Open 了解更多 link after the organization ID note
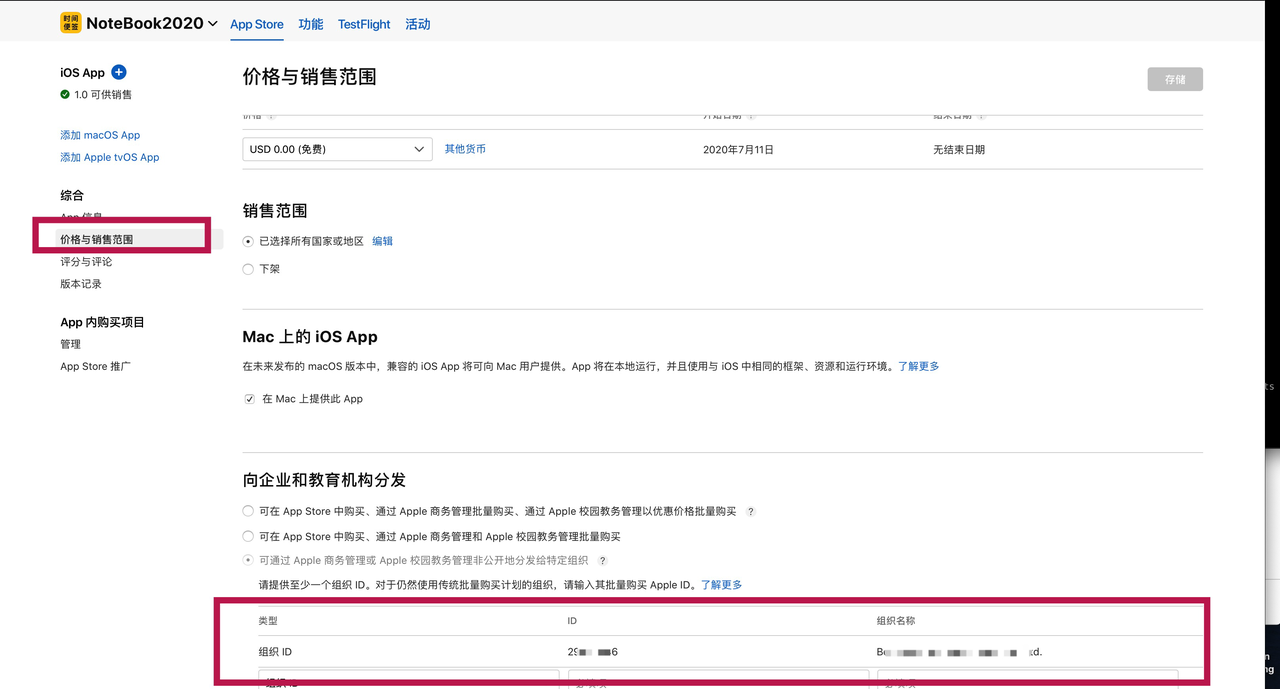The height and width of the screenshot is (689, 1280). (721, 584)
